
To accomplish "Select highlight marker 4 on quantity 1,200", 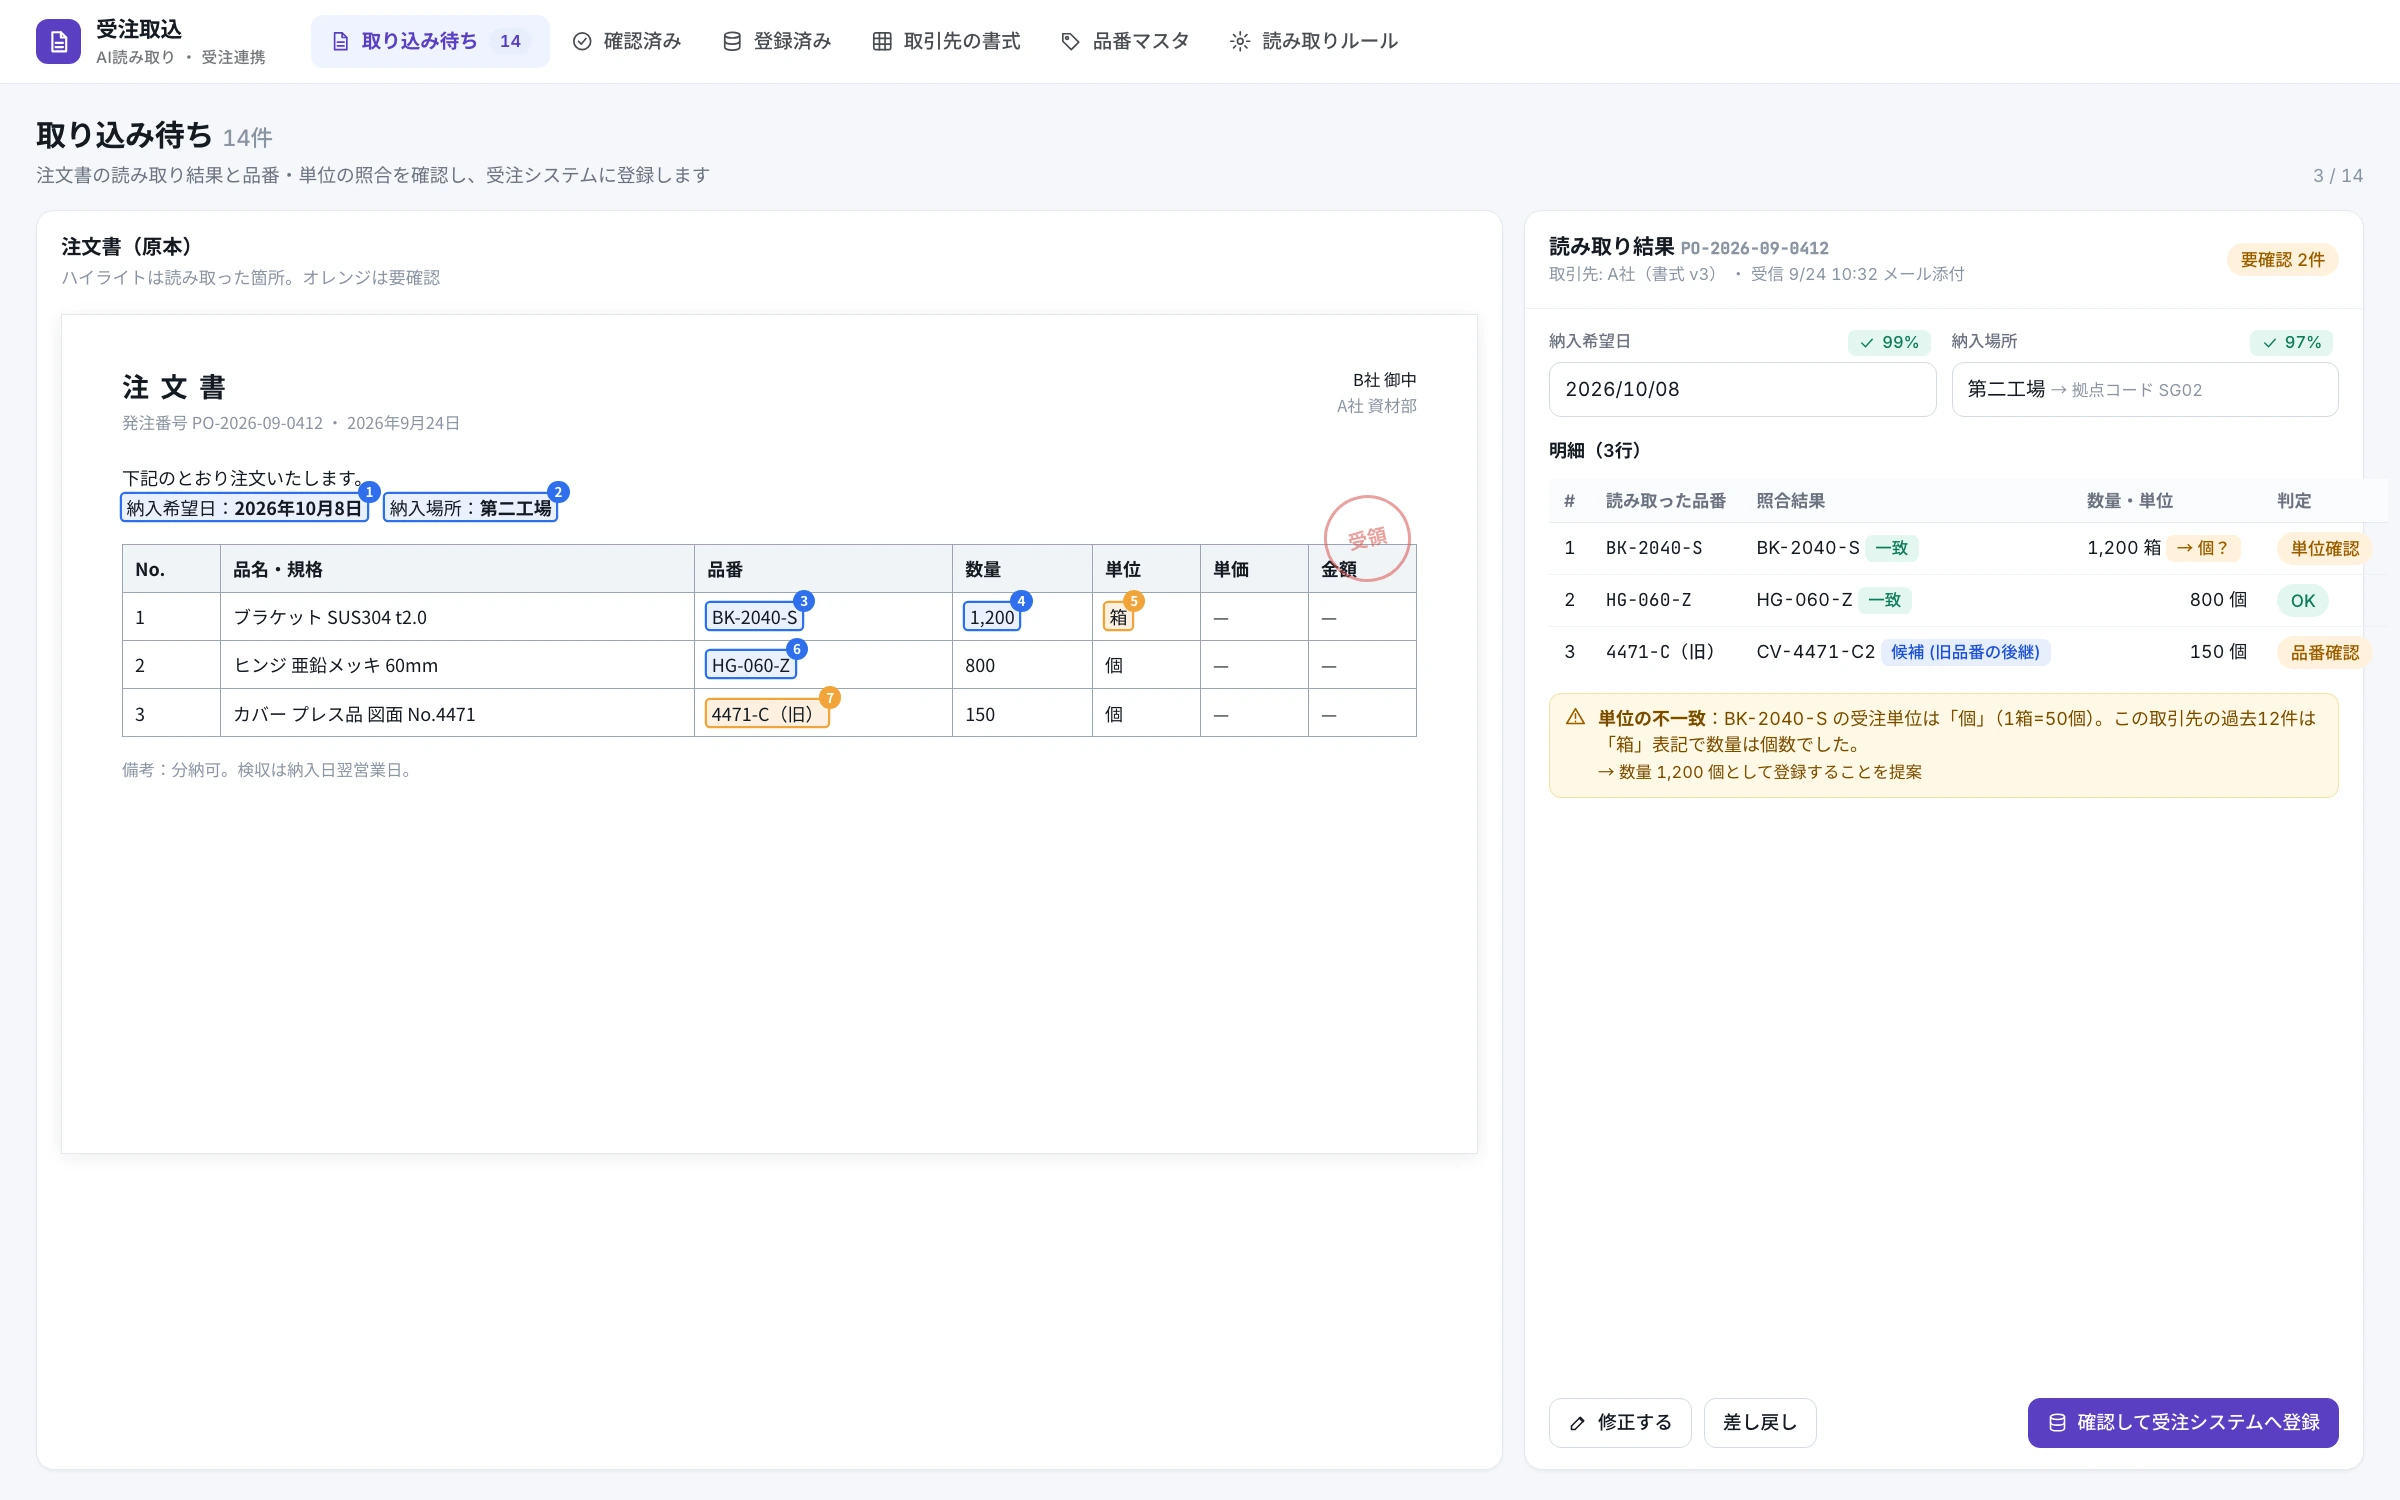I will click(x=1021, y=601).
